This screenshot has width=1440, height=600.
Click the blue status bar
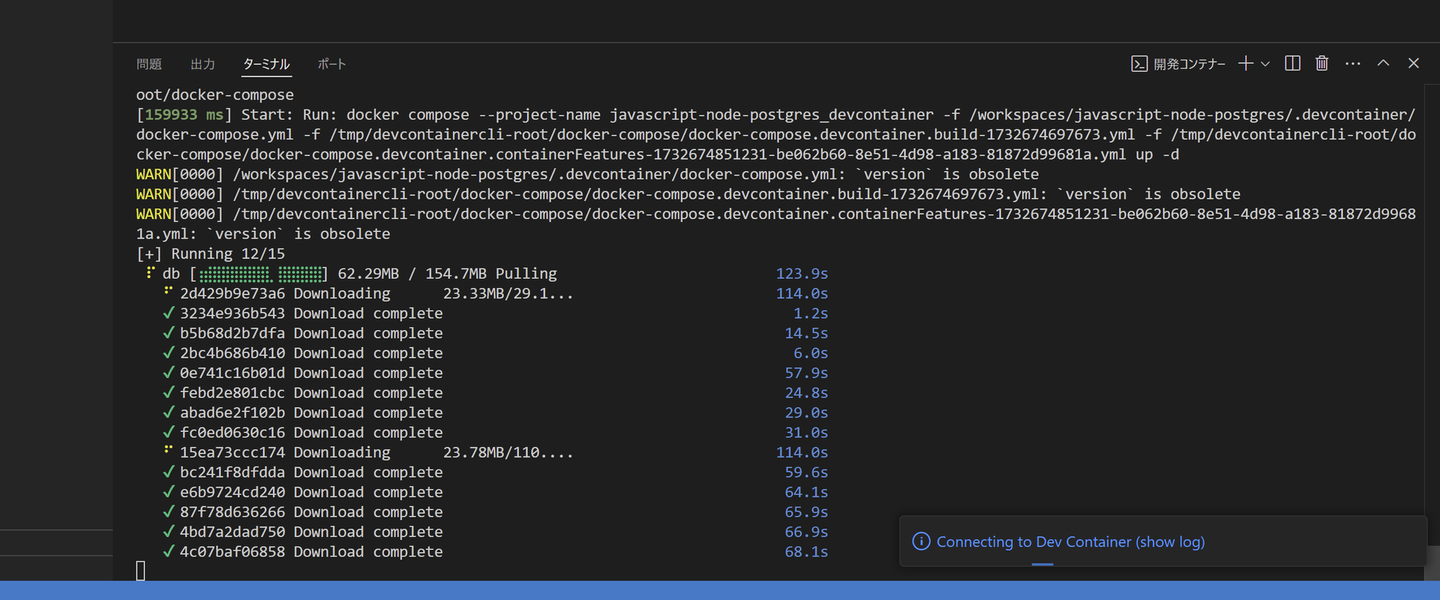pos(720,590)
